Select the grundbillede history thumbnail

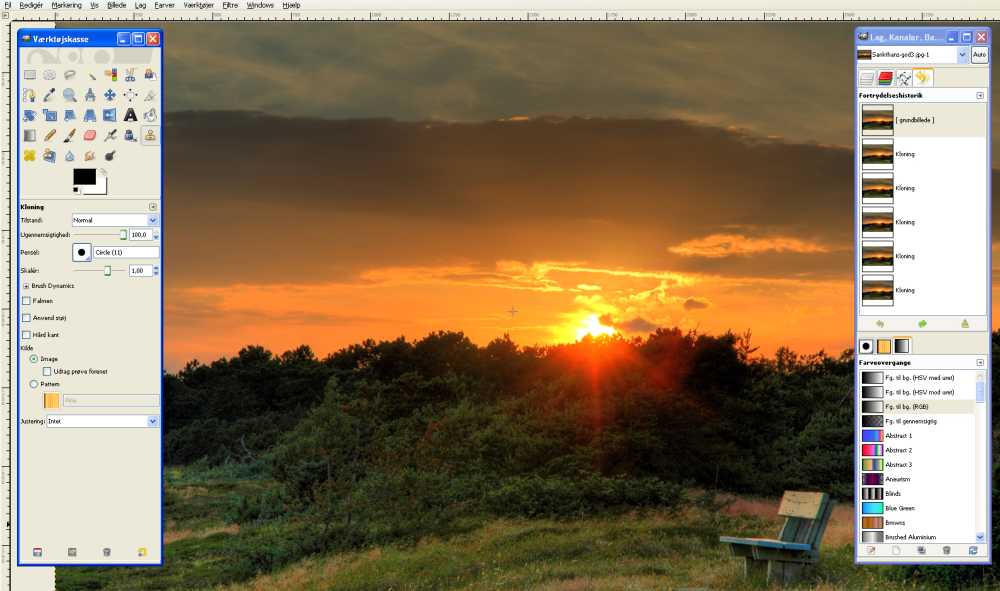[x=878, y=120]
